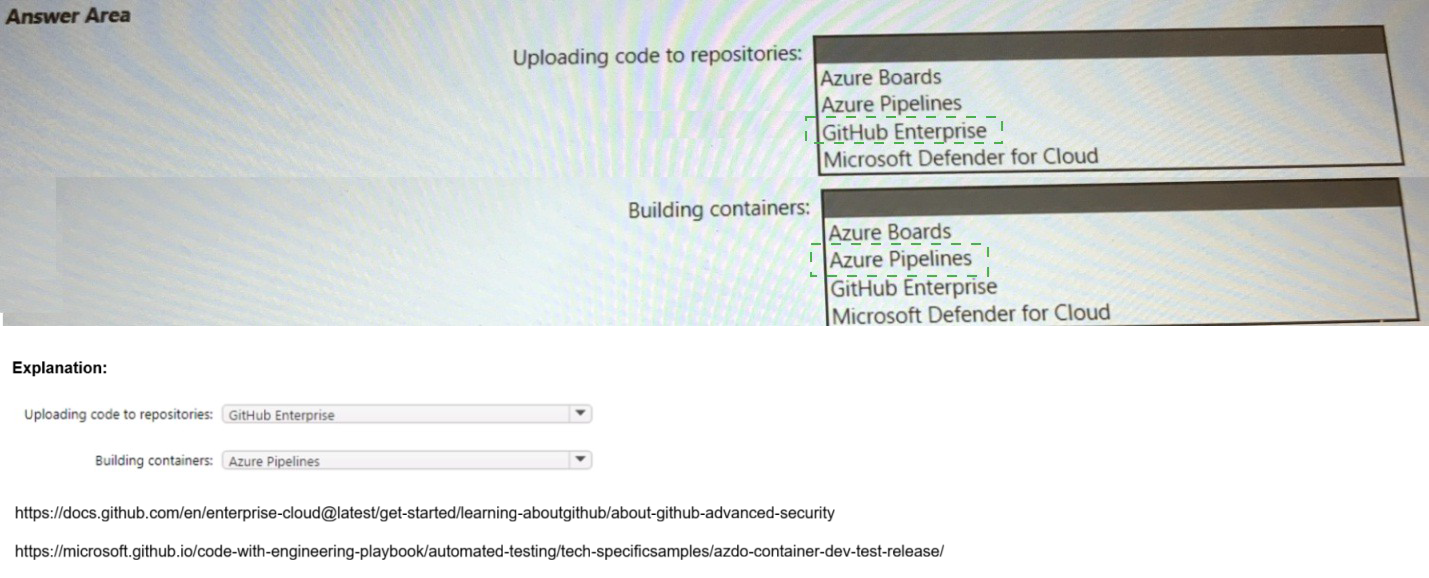Click the Explanation heading text

coord(59,368)
